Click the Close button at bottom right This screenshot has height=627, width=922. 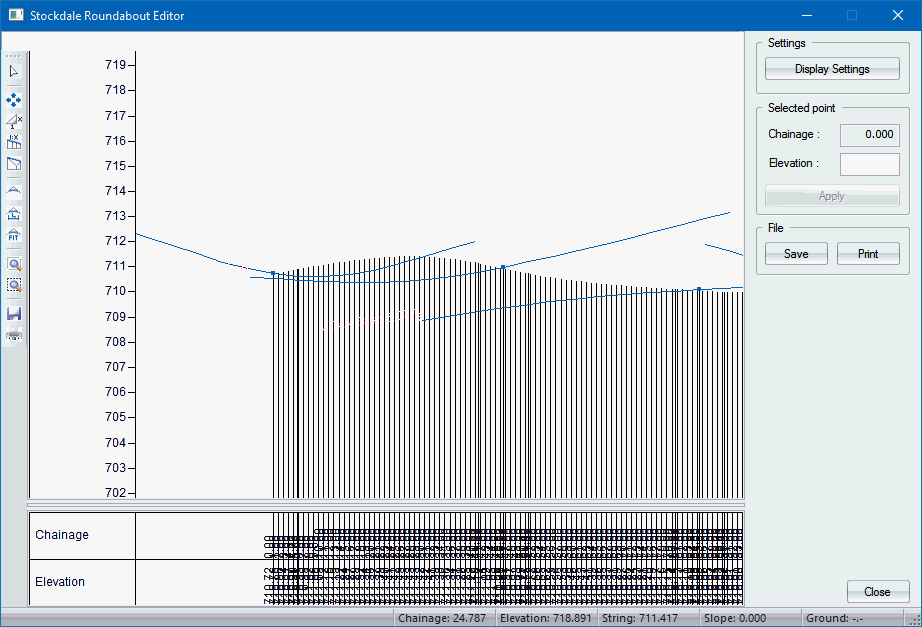click(877, 592)
